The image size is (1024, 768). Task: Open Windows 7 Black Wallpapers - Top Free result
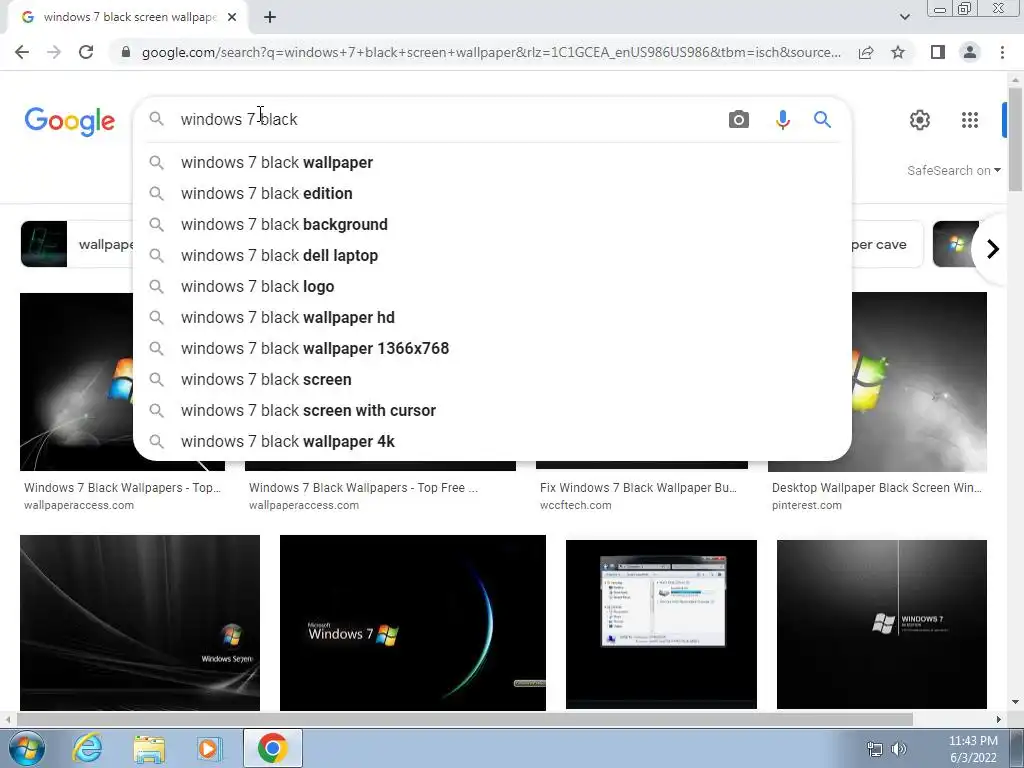(x=363, y=488)
